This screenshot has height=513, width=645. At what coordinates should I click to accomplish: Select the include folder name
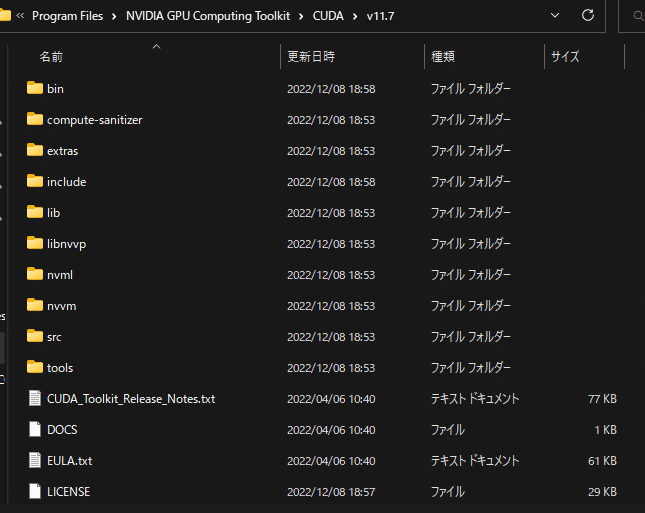(x=67, y=182)
